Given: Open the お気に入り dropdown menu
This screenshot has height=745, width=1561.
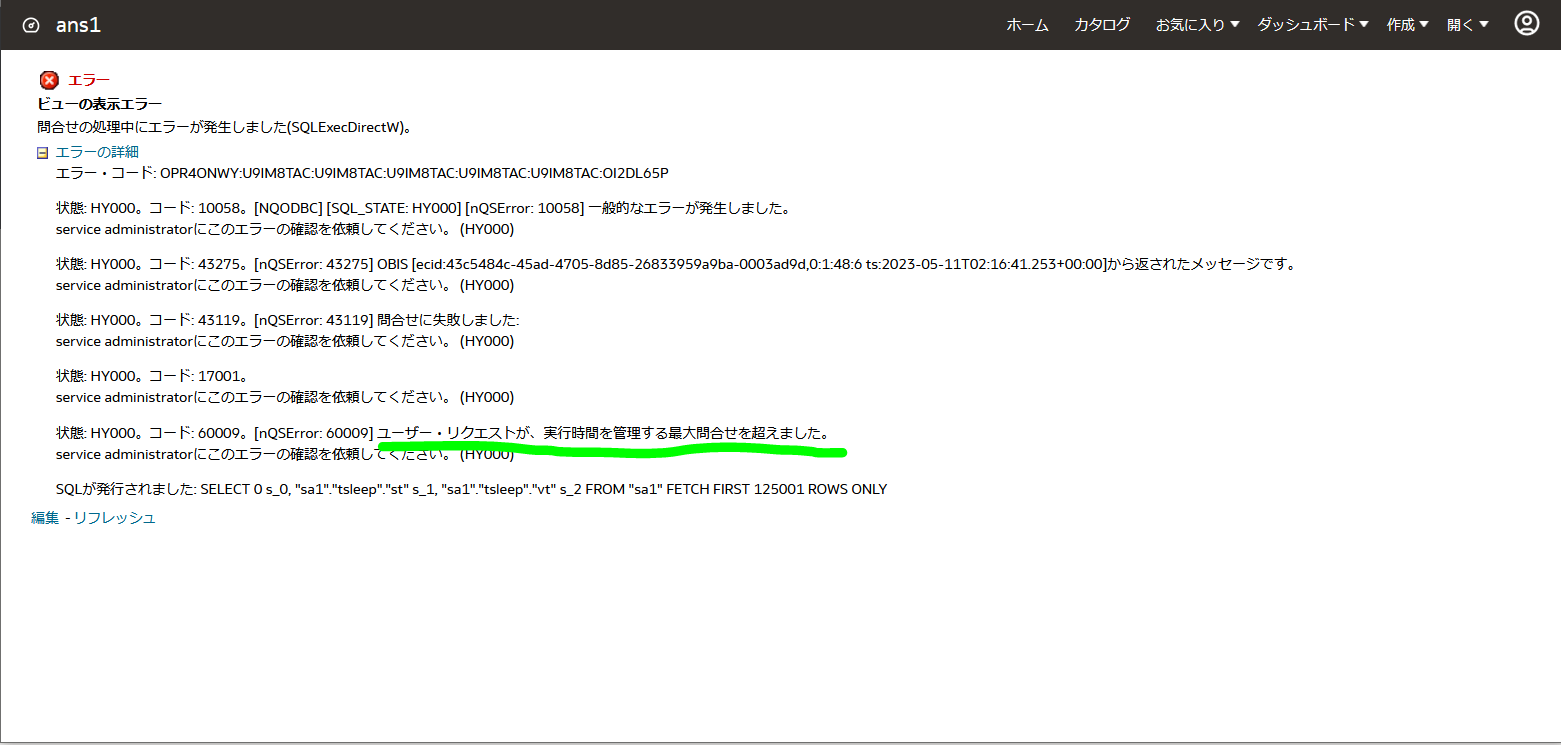Looking at the screenshot, I should point(1197,25).
